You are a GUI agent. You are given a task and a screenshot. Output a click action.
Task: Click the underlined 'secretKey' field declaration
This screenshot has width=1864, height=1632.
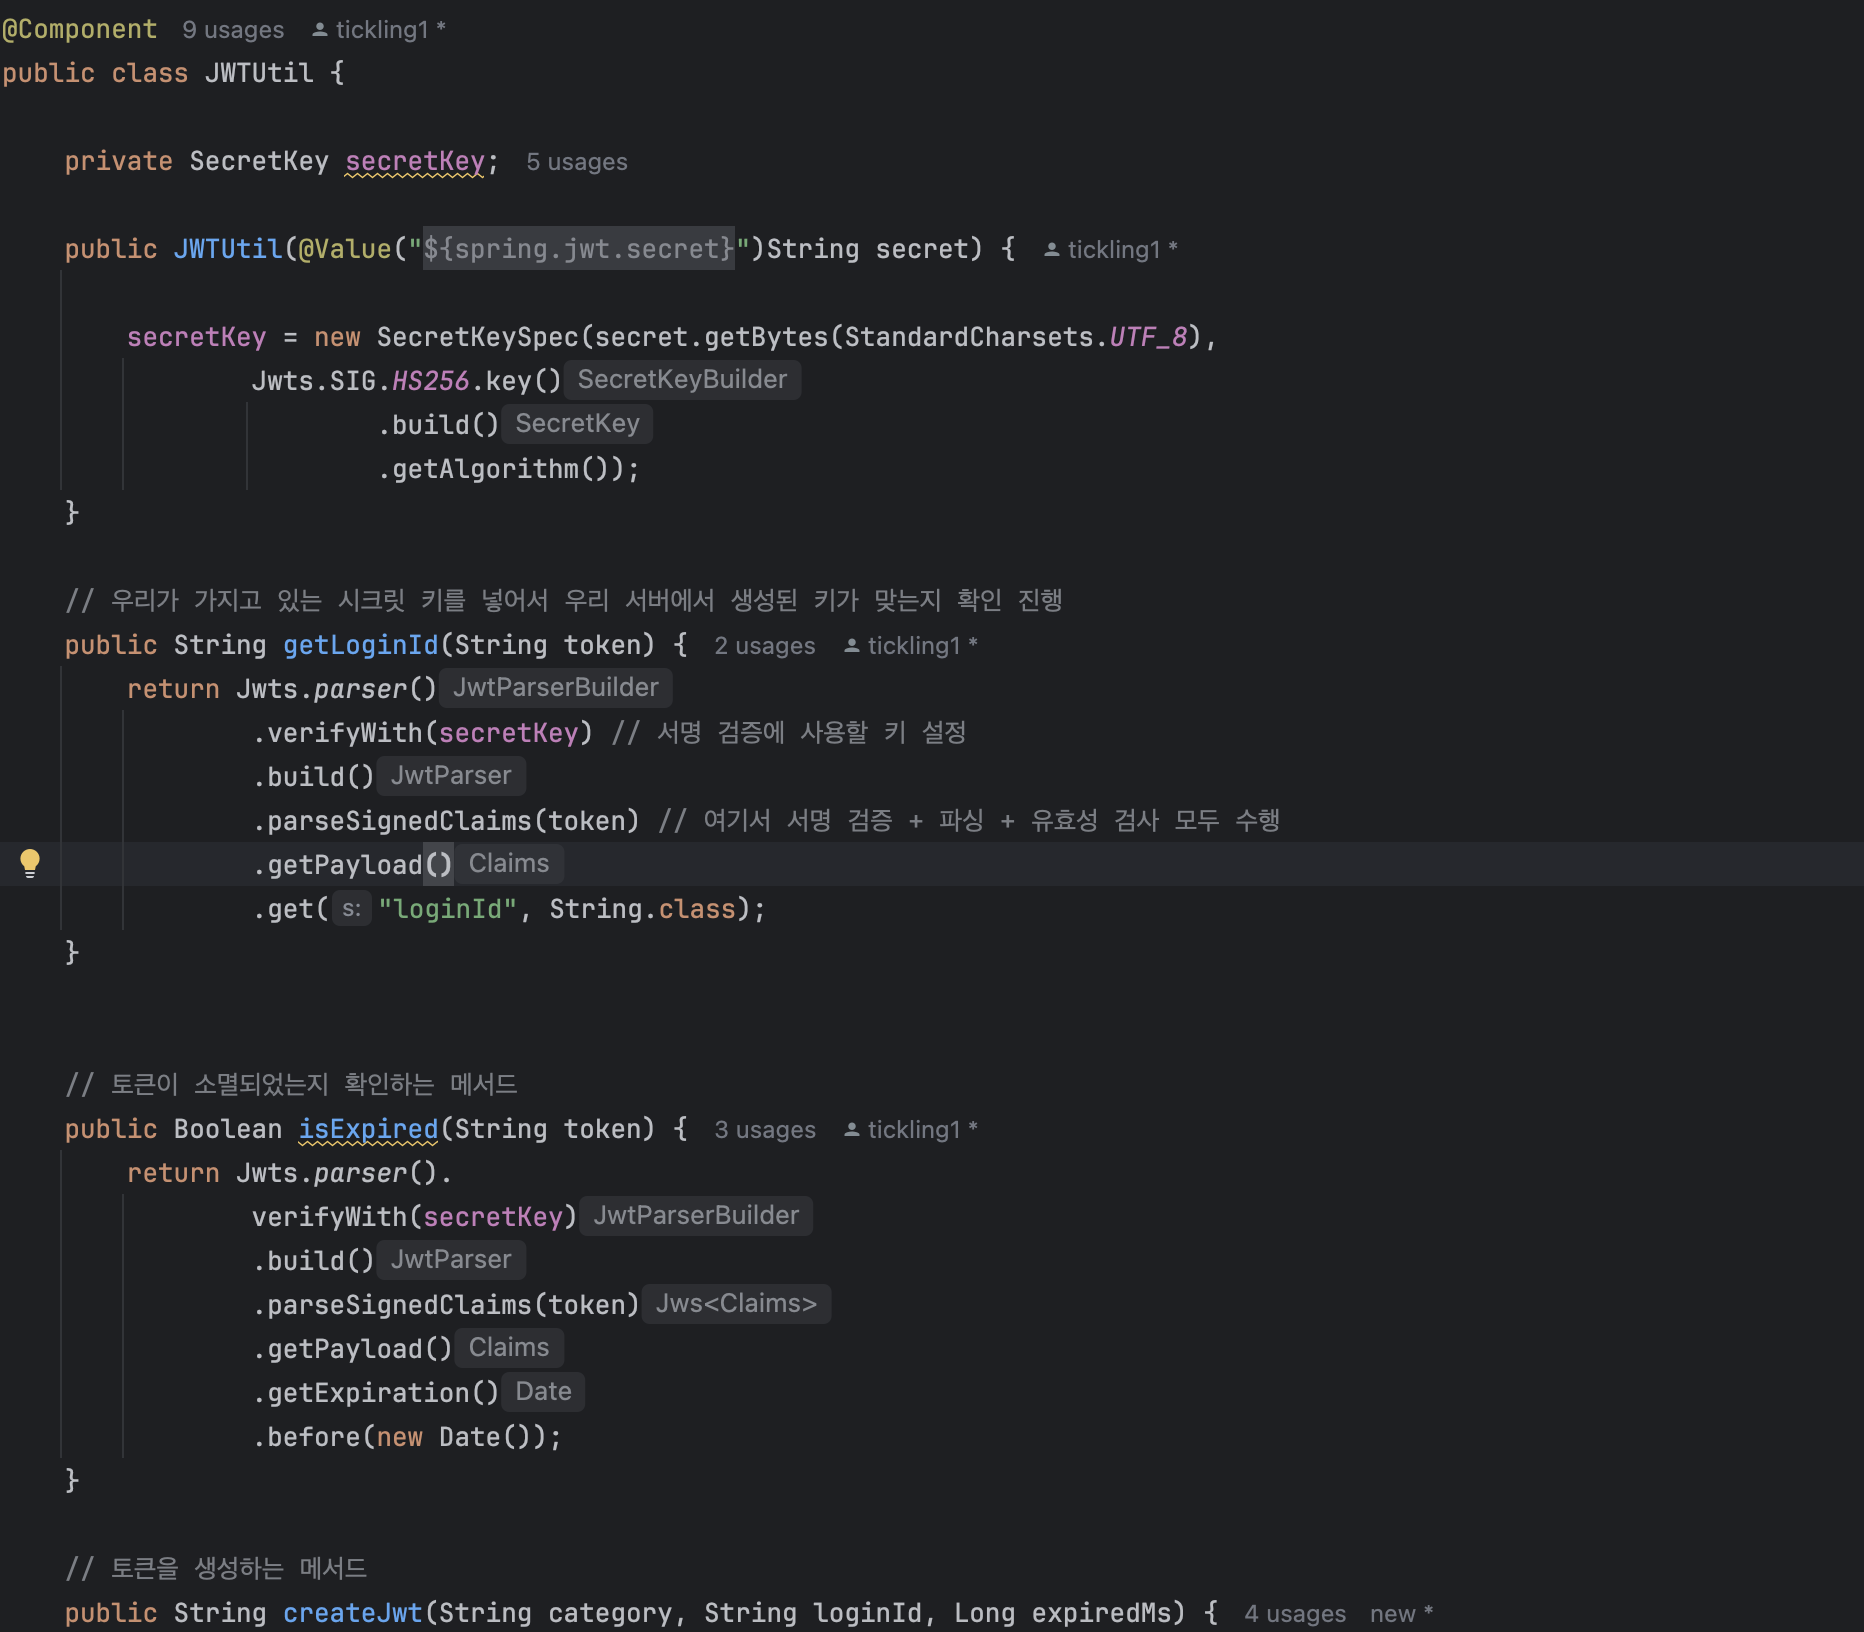pyautogui.click(x=415, y=162)
